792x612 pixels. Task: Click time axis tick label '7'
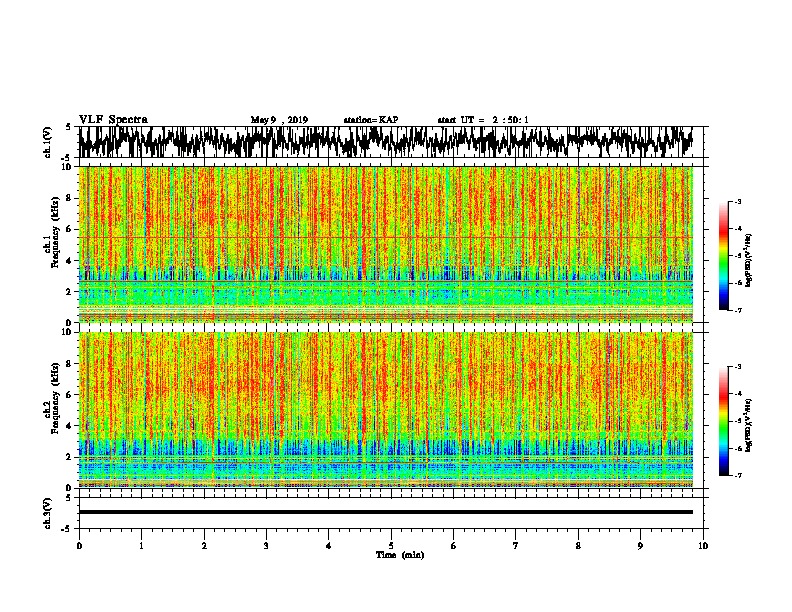tap(516, 545)
